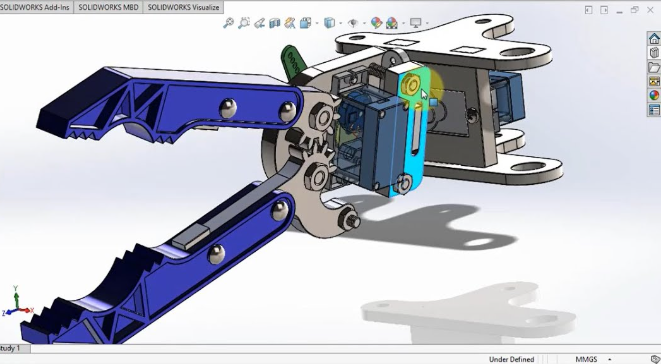The height and width of the screenshot is (364, 668).
Task: Click the Zoom to Fit magnifier icon
Action: coord(228,23)
